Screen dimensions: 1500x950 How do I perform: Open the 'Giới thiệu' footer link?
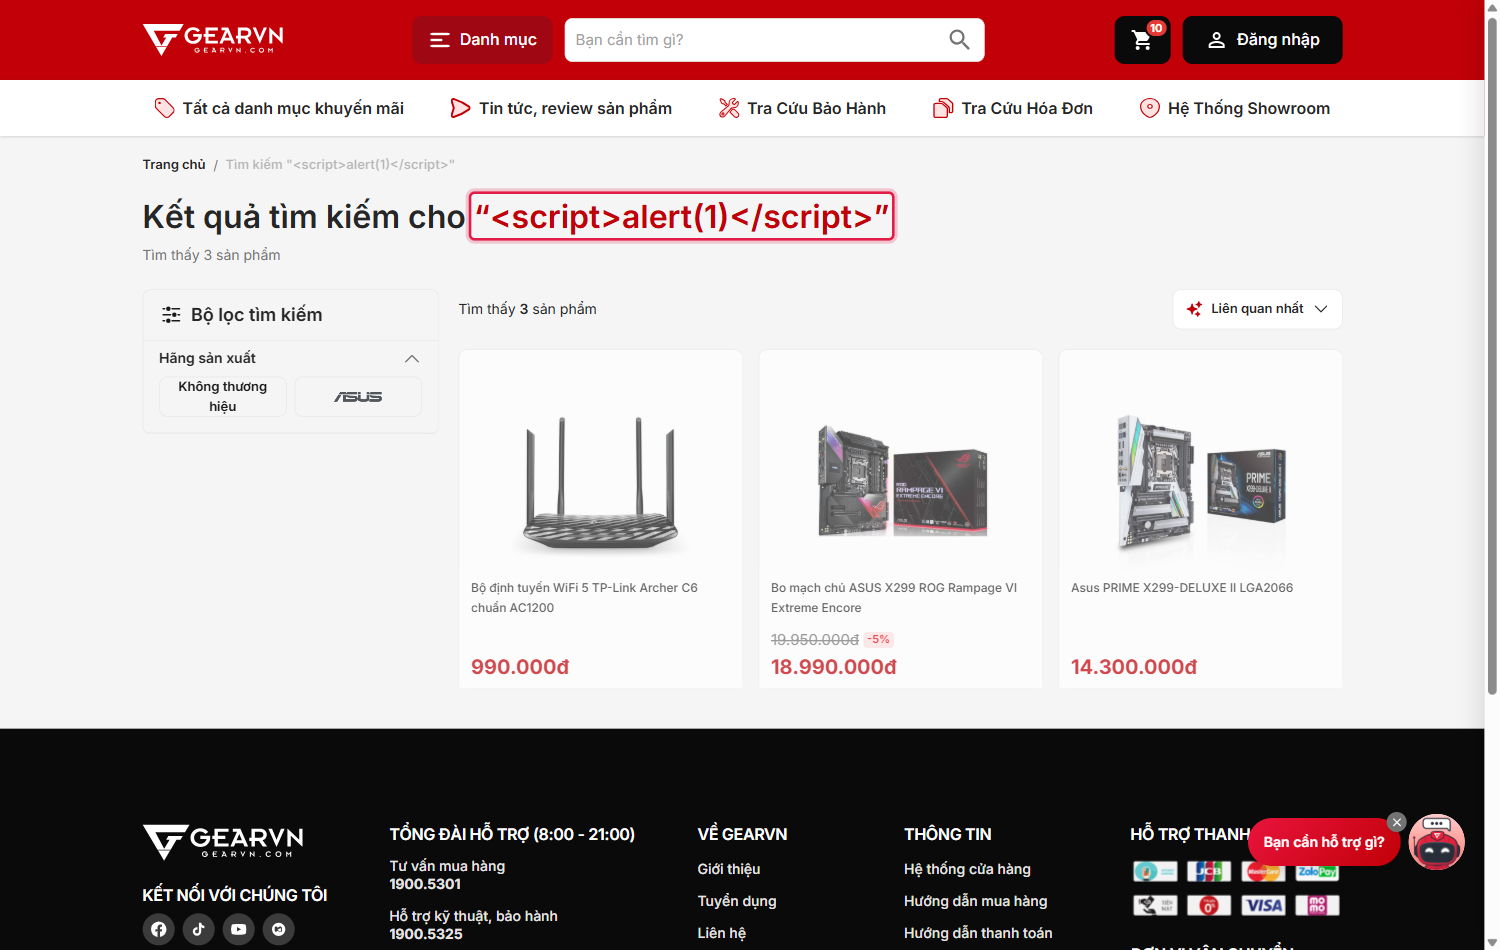tap(729, 869)
